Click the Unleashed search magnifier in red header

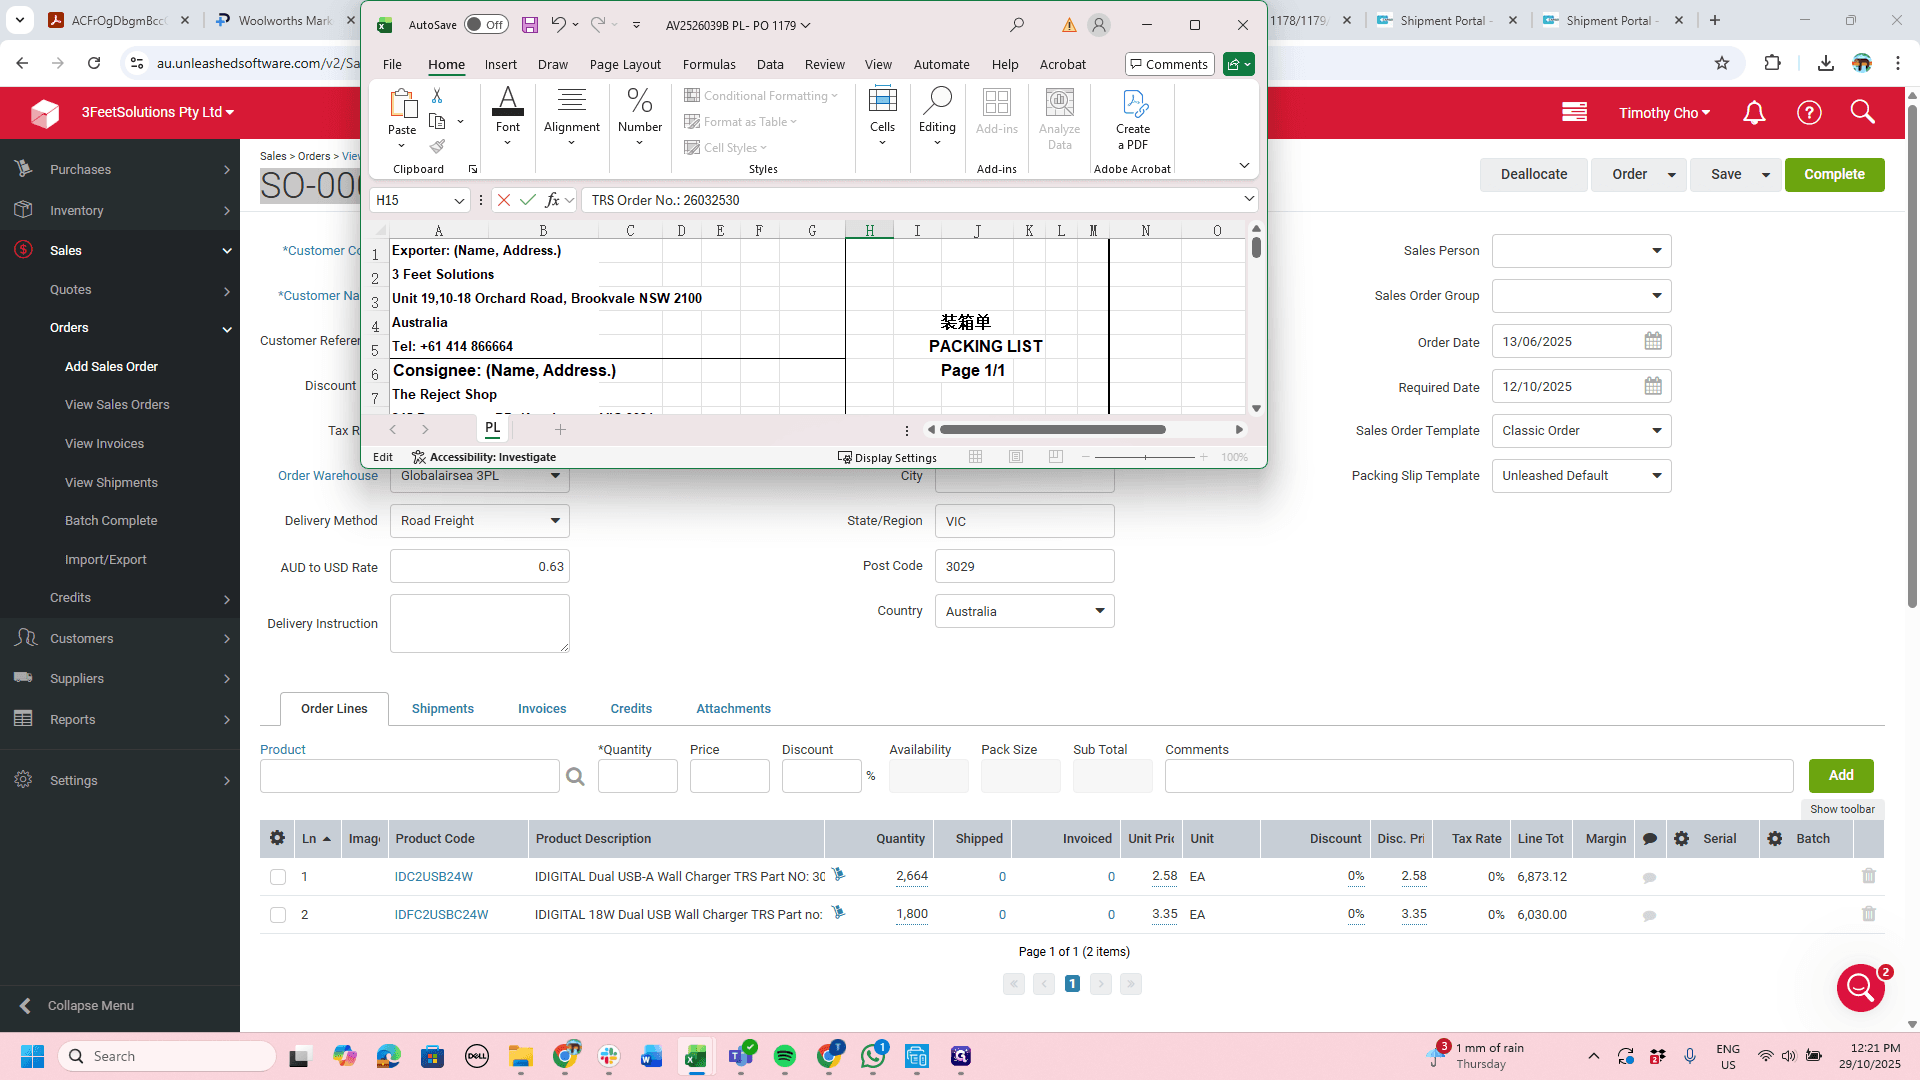click(1862, 112)
